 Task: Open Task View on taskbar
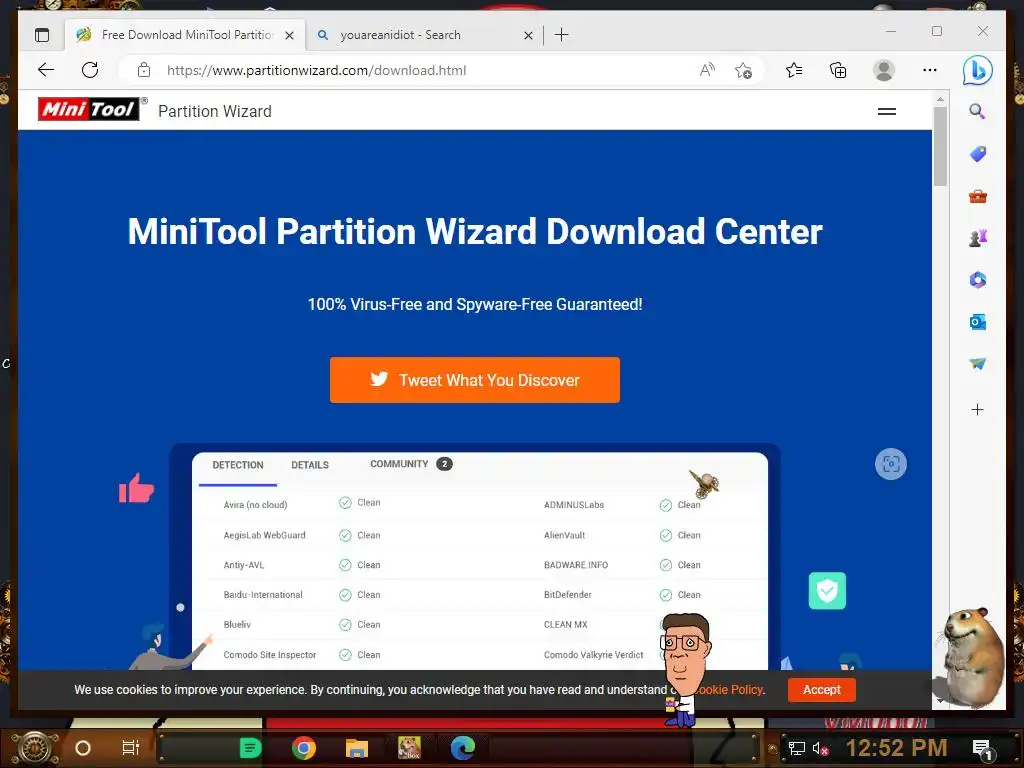[131, 748]
